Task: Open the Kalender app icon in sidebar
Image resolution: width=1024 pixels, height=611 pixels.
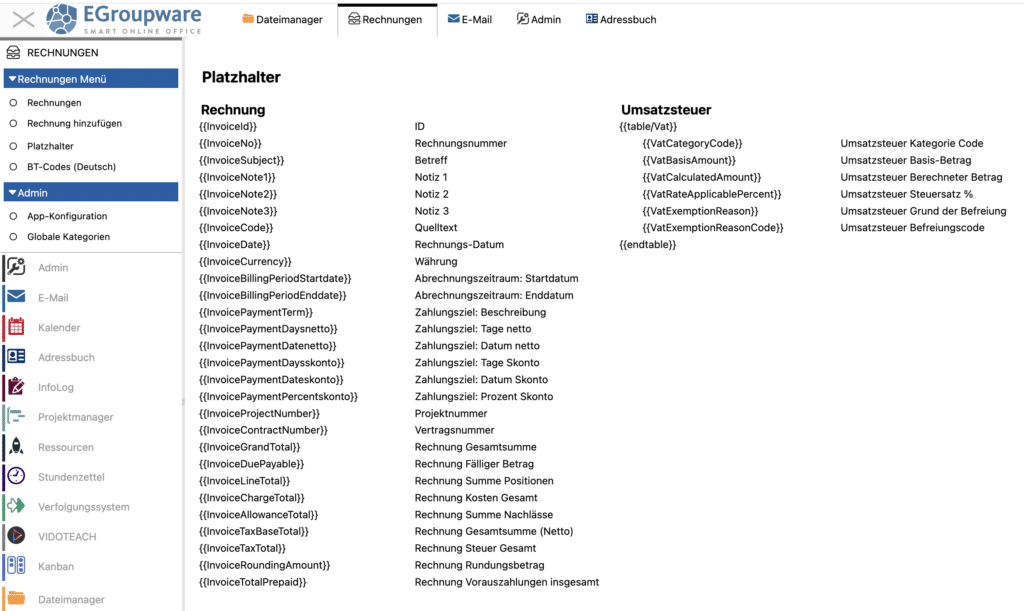Action: pyautogui.click(x=16, y=327)
